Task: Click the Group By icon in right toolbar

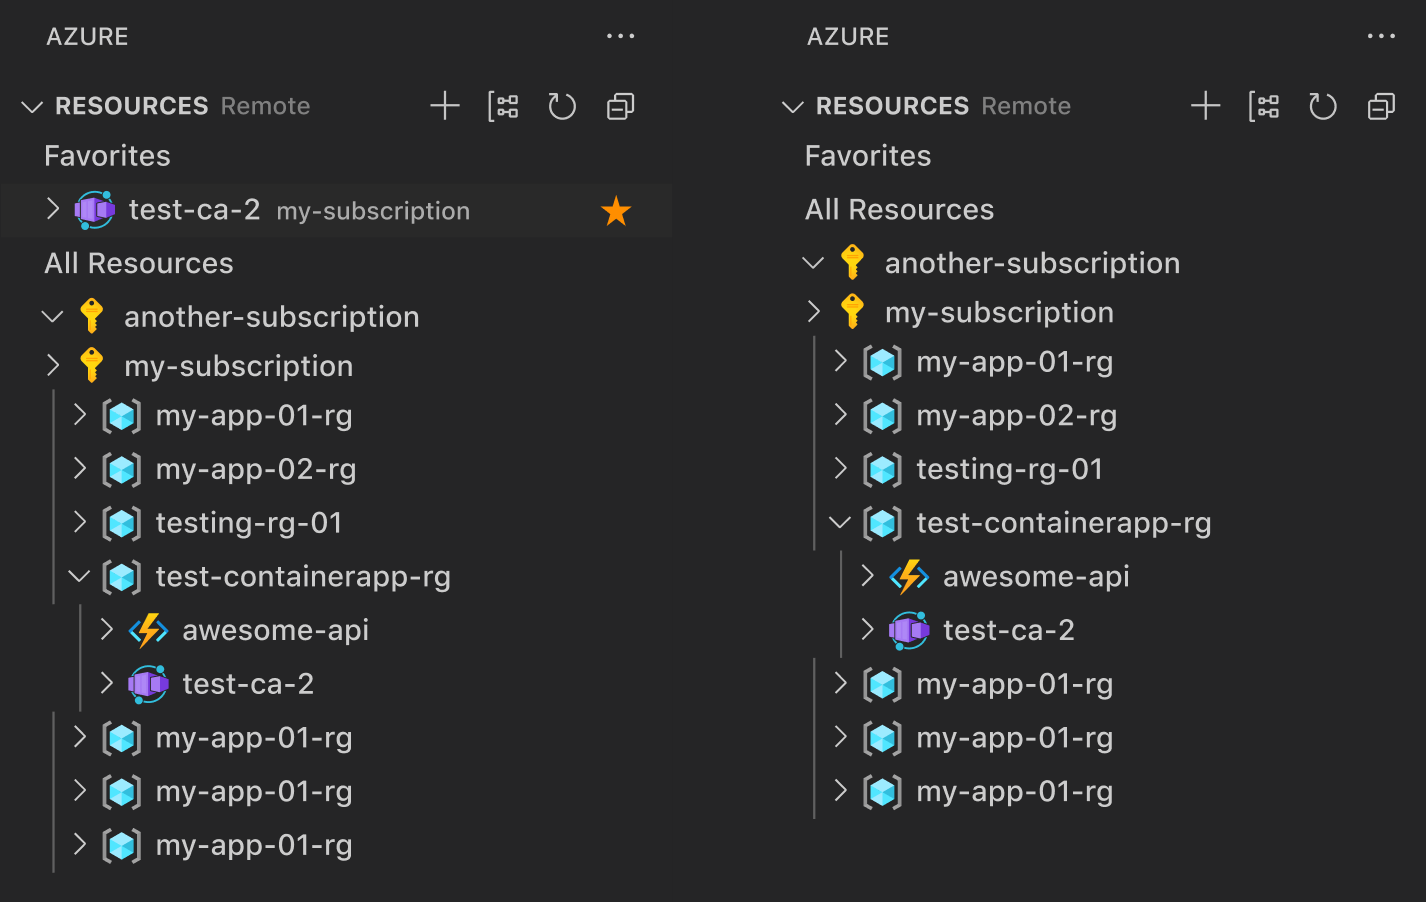Action: point(1264,106)
